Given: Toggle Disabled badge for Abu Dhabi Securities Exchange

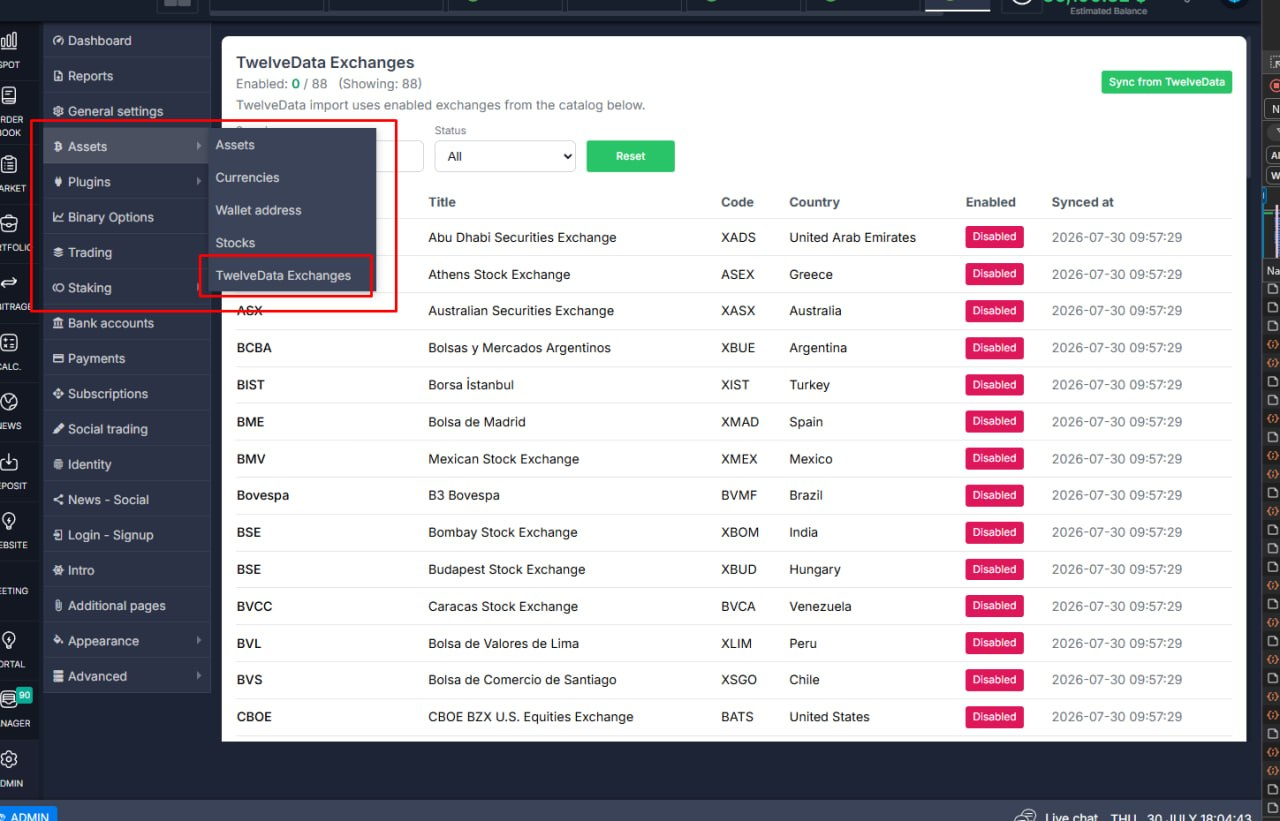Looking at the screenshot, I should point(994,237).
